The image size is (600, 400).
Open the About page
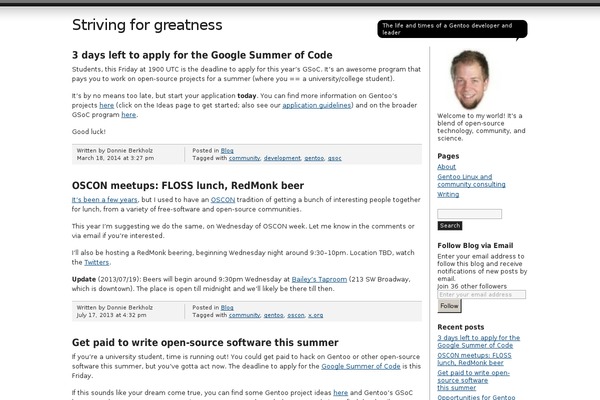click(447, 167)
